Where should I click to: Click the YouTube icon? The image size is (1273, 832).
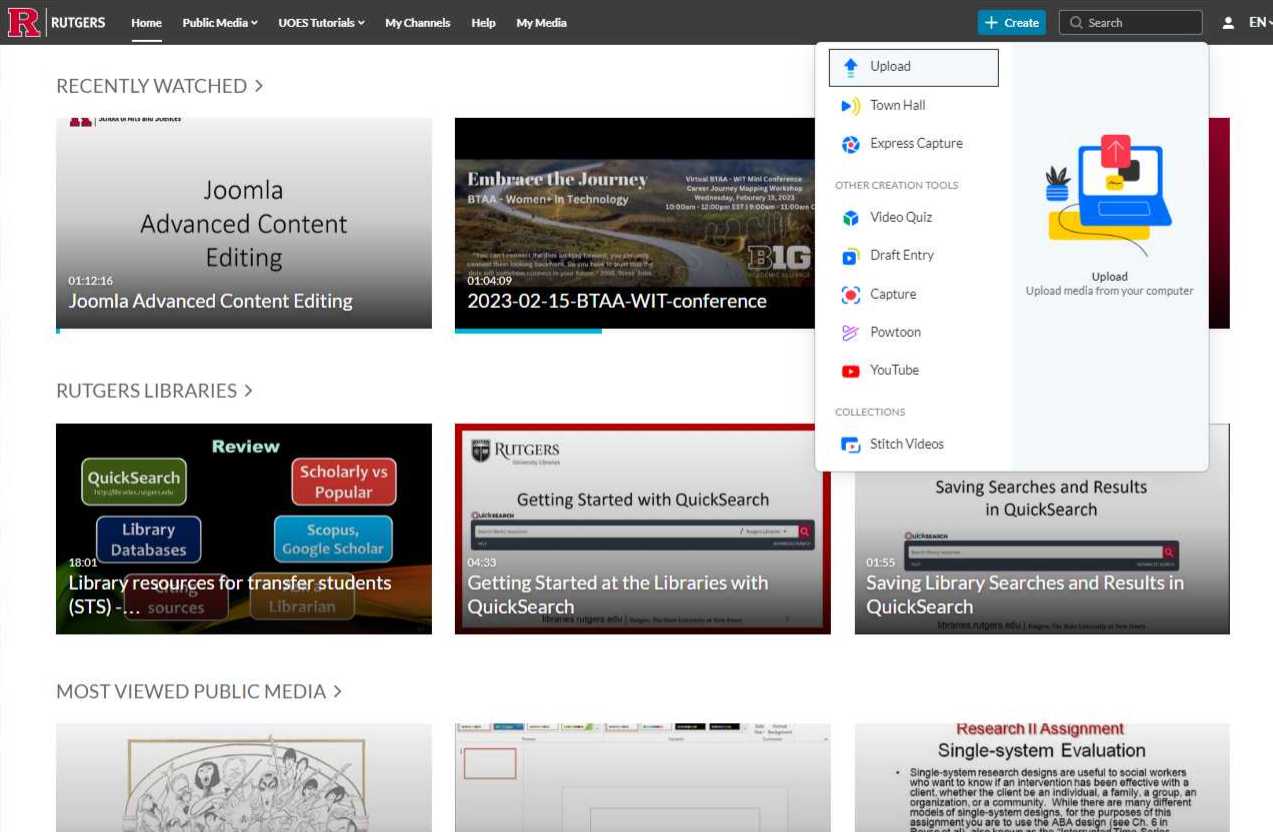(x=851, y=371)
